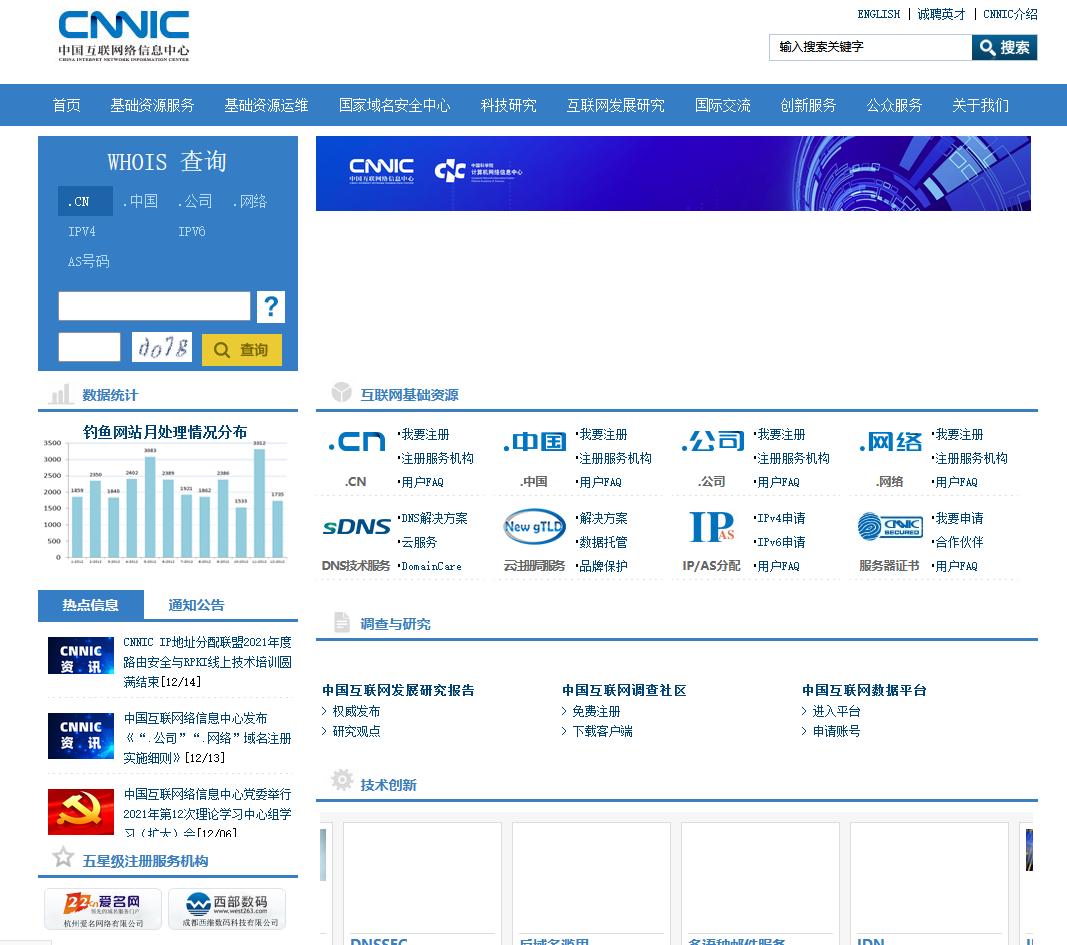This screenshot has height=945, width=1067.
Task: Open the IP/AS allocation icon
Action: tap(712, 526)
